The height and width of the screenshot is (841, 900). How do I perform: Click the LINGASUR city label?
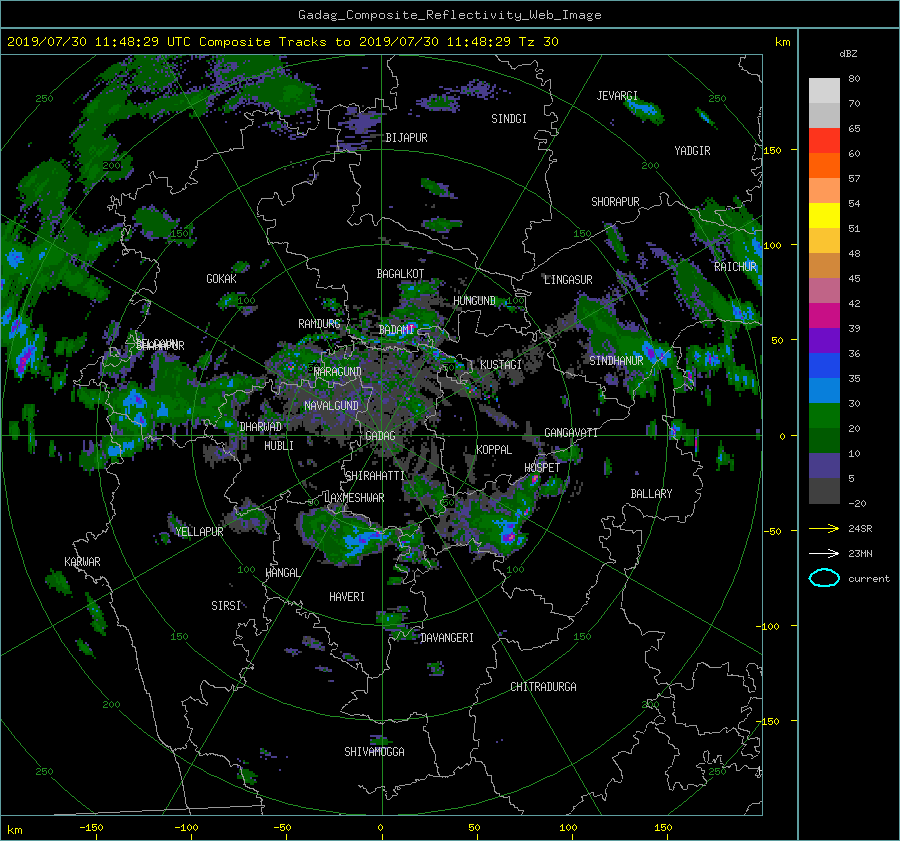568,280
